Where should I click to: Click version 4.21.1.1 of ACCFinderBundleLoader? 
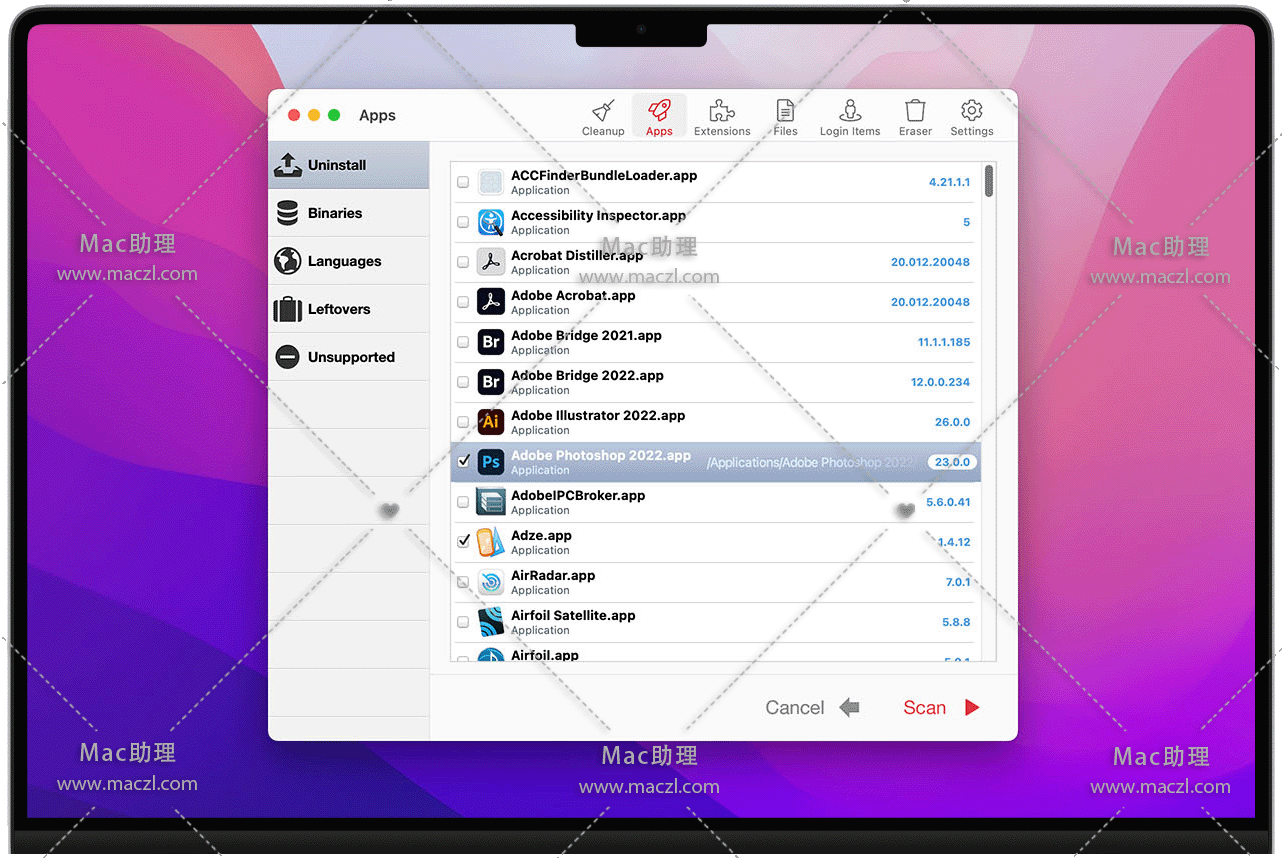coord(949,182)
